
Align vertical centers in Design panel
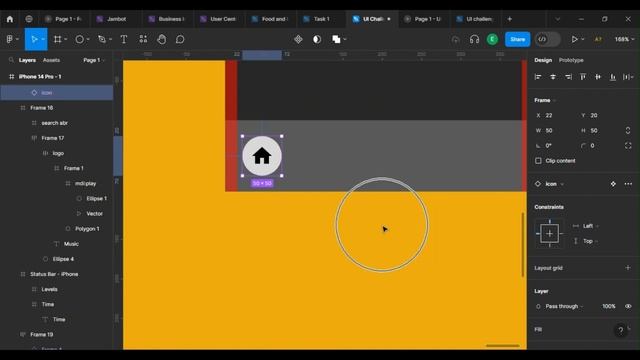point(598,77)
